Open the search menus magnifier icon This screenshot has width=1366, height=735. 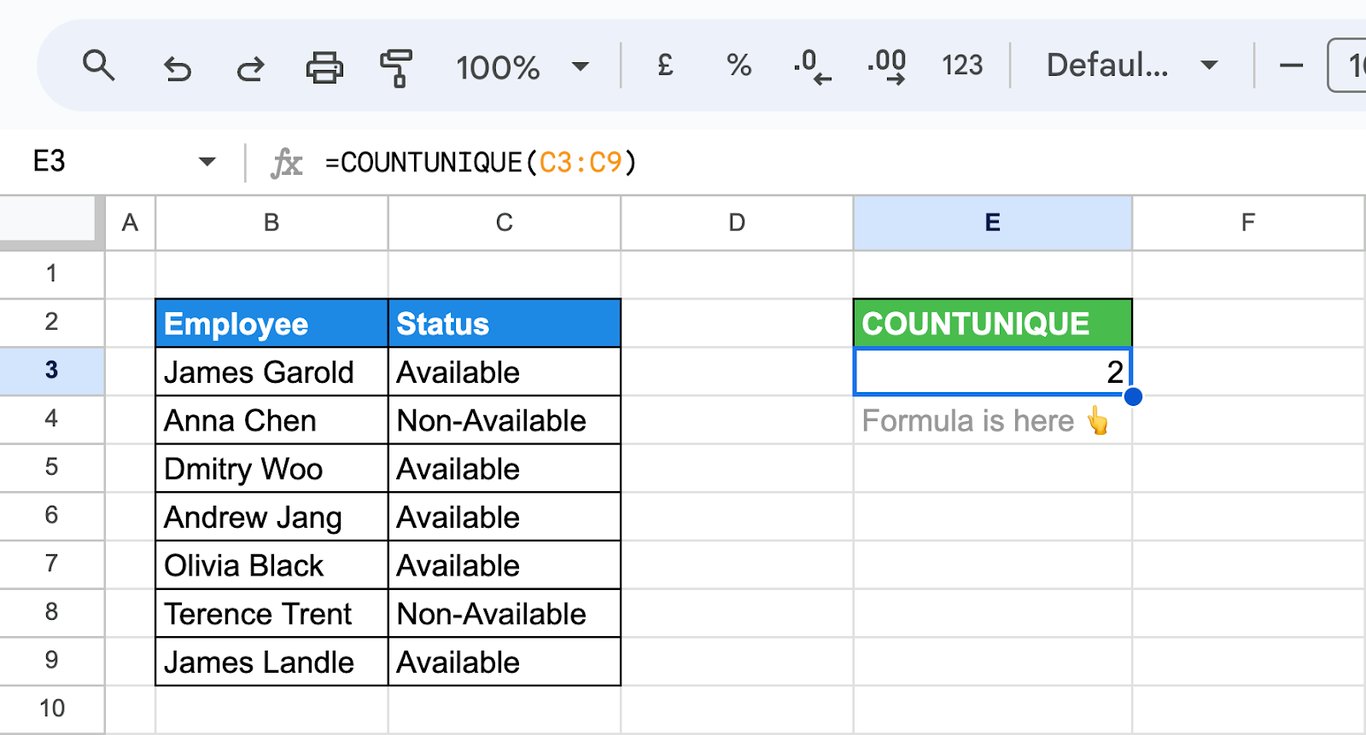(x=98, y=67)
